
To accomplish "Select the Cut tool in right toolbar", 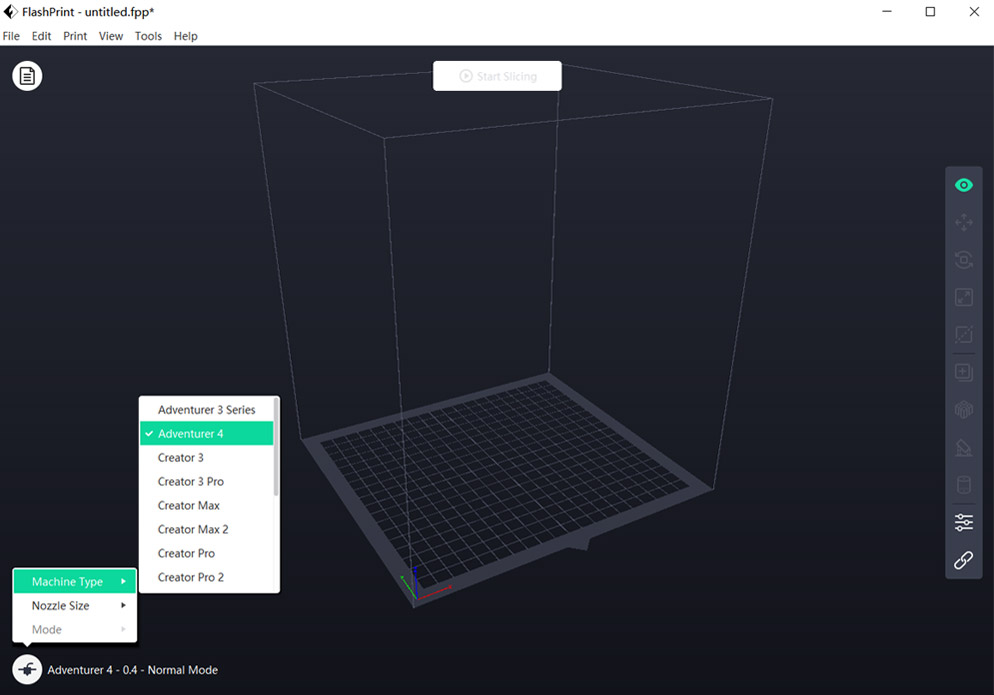I will point(964,334).
